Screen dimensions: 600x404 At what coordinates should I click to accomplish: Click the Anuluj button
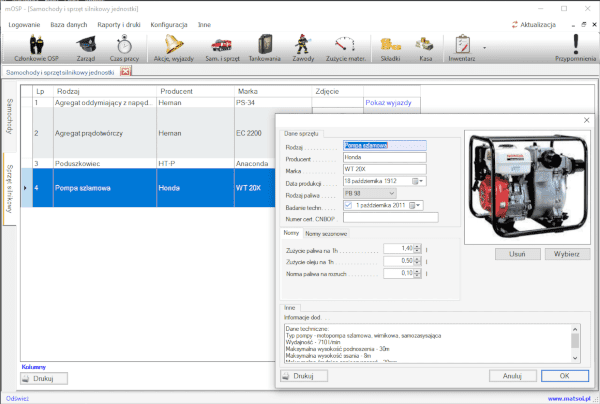[512, 376]
